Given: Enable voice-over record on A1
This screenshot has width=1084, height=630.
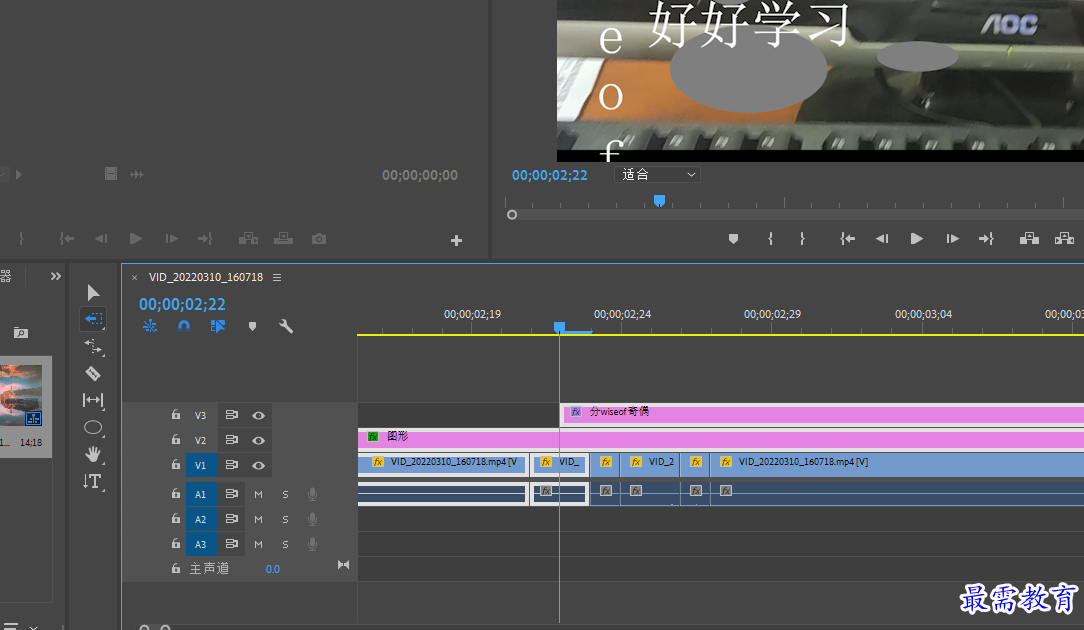Looking at the screenshot, I should pos(312,494).
